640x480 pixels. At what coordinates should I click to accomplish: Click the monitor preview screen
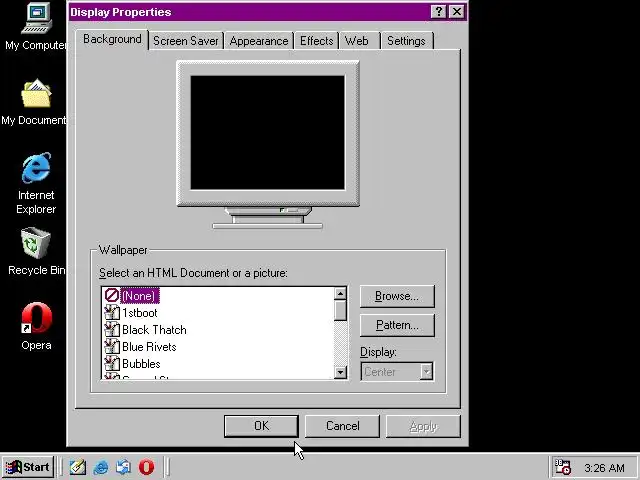[x=268, y=133]
